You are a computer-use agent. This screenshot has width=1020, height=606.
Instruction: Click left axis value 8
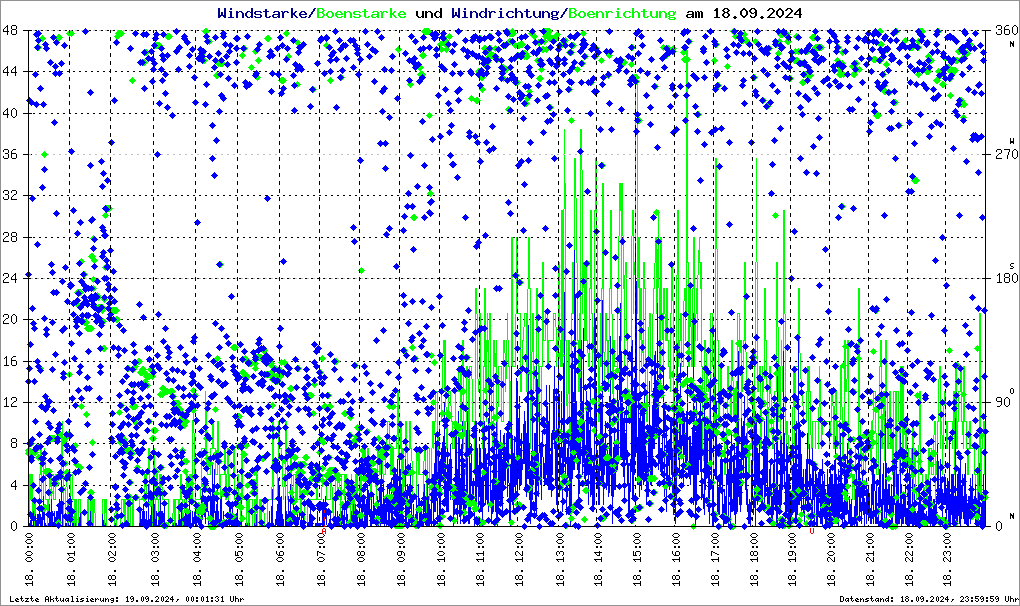[13, 443]
